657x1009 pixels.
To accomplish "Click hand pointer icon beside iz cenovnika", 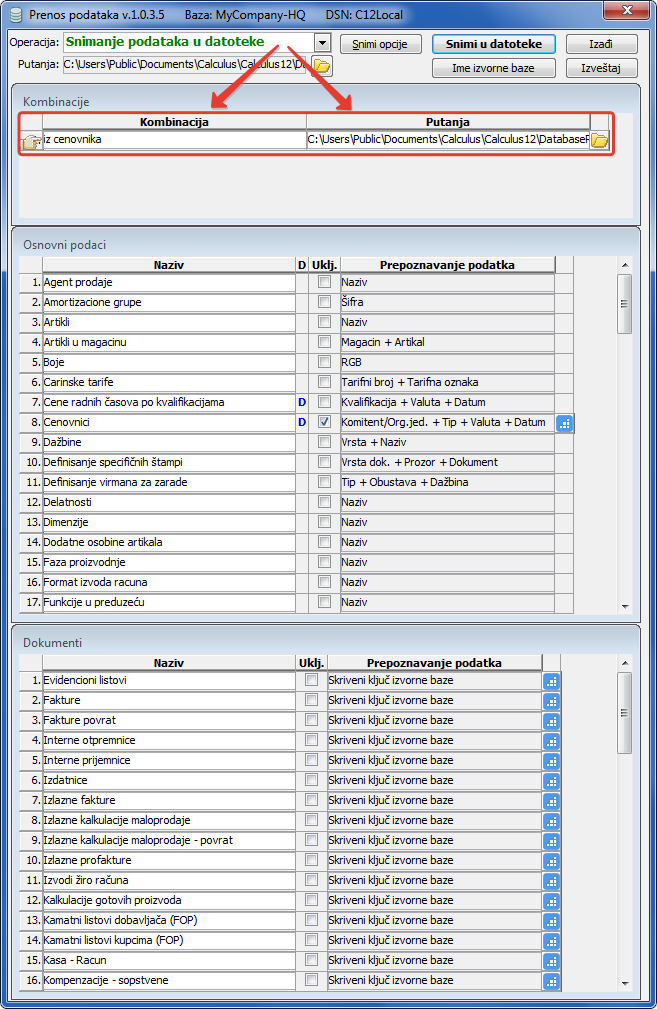I will click(31, 141).
